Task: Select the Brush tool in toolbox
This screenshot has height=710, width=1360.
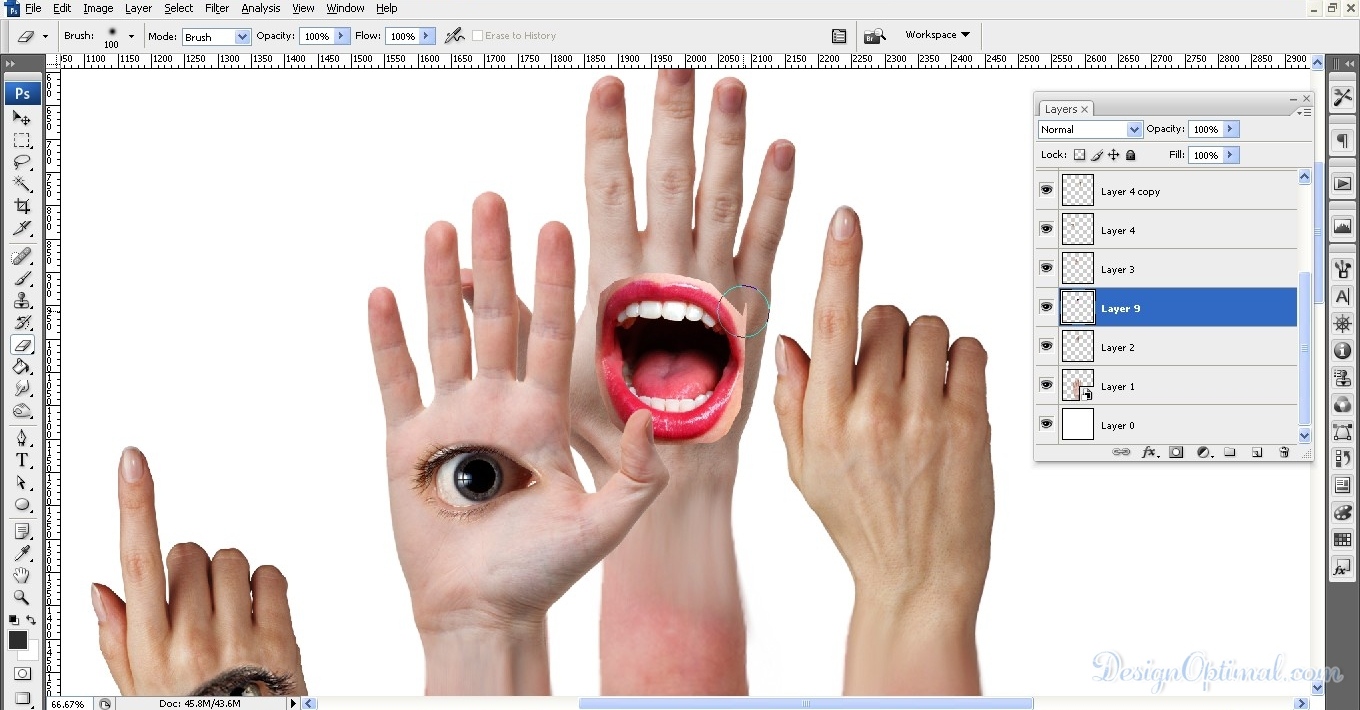Action: point(22,279)
